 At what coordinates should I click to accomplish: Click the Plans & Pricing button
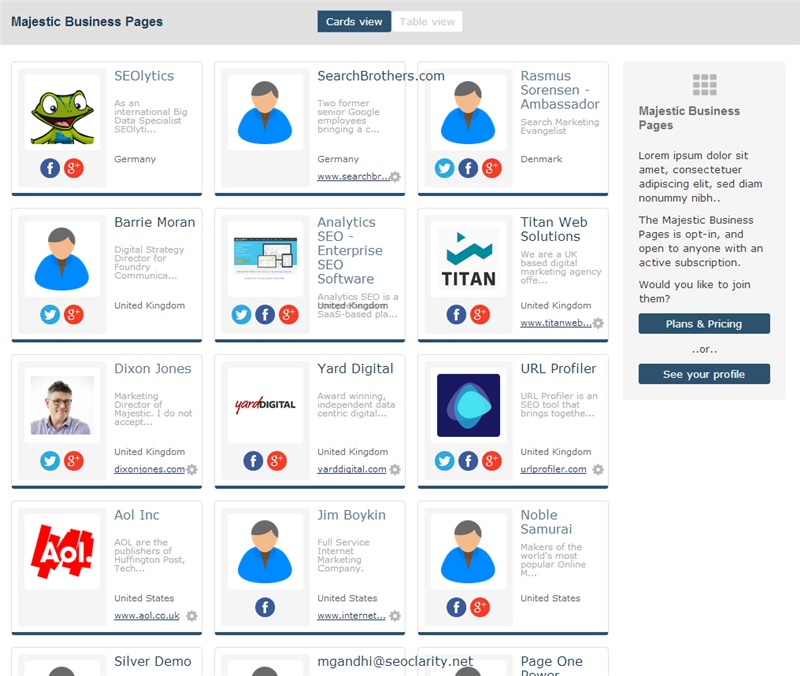click(704, 323)
